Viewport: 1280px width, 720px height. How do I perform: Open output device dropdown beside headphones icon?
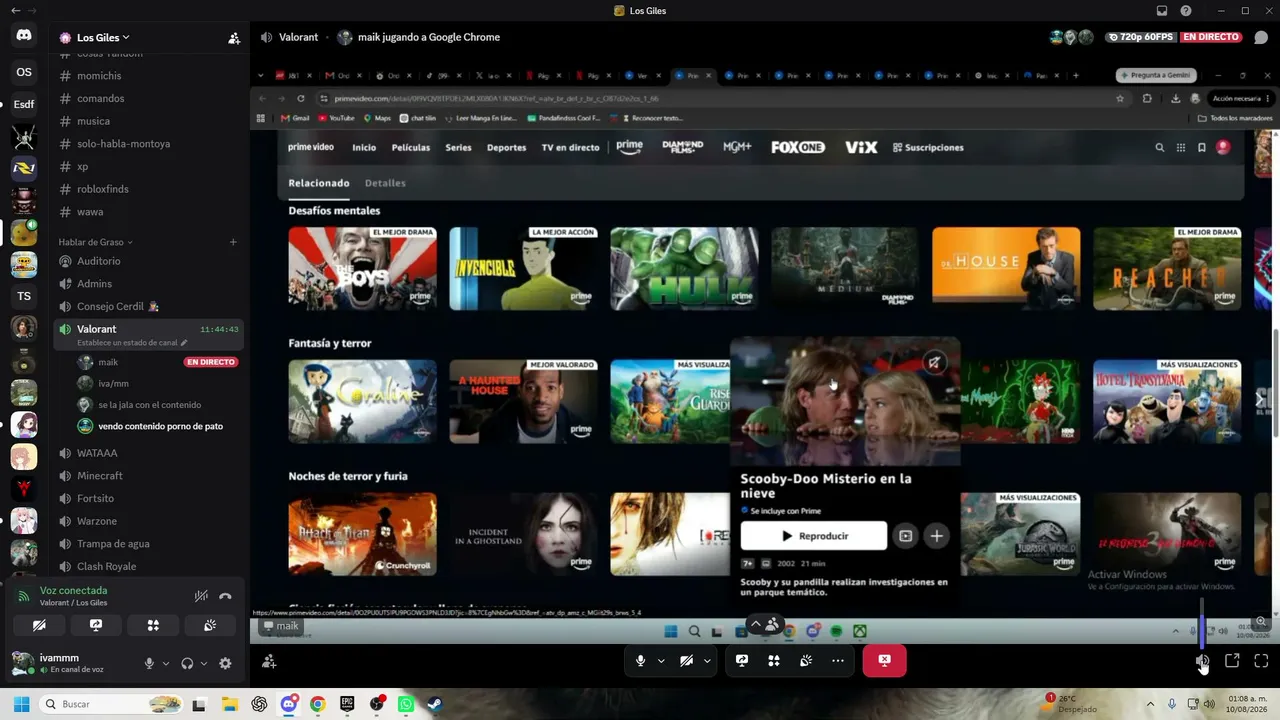tap(204, 663)
